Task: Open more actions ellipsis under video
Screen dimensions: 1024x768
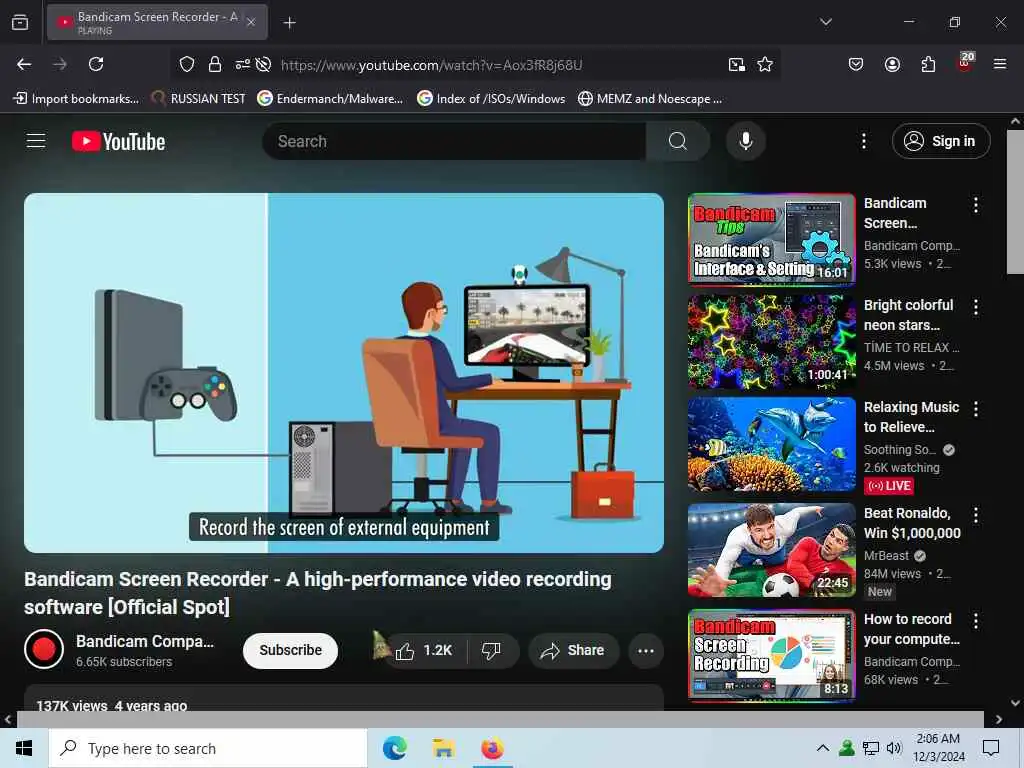Action: point(646,650)
